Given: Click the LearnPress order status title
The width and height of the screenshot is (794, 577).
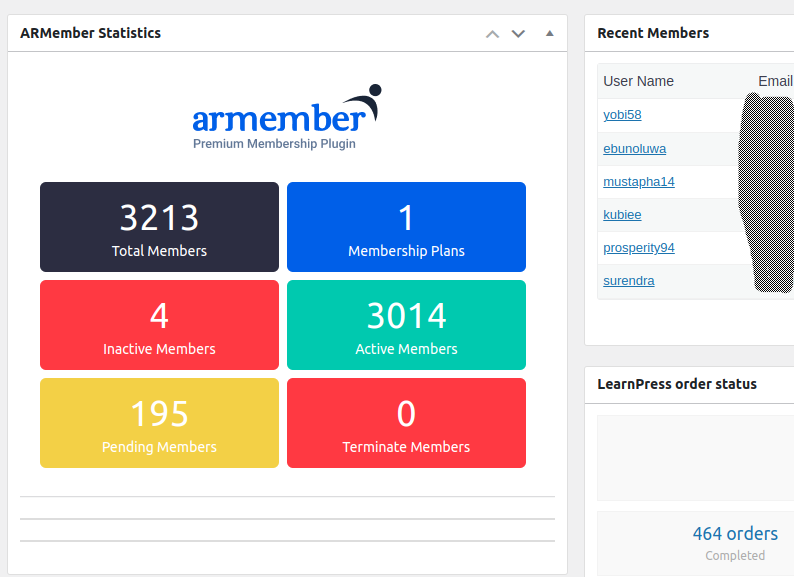Looking at the screenshot, I should coord(677,384).
